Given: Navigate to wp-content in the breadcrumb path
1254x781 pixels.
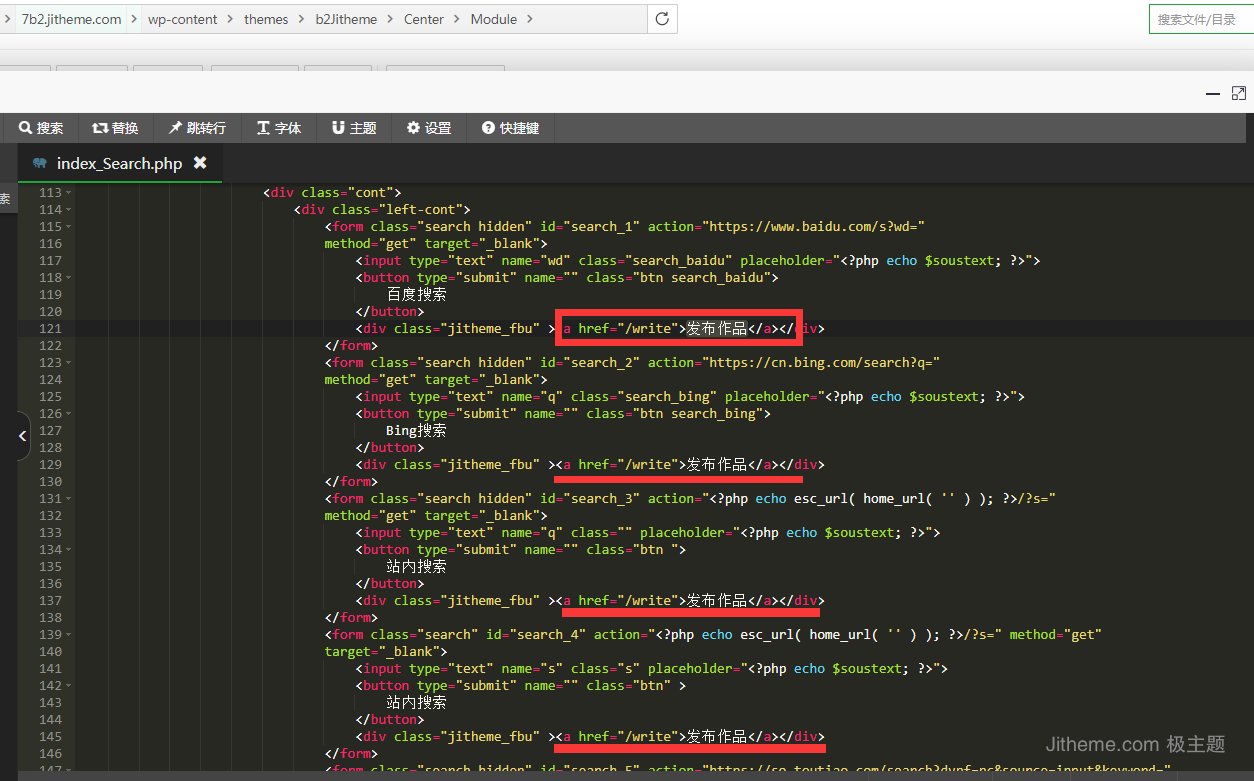Looking at the screenshot, I should (x=182, y=19).
